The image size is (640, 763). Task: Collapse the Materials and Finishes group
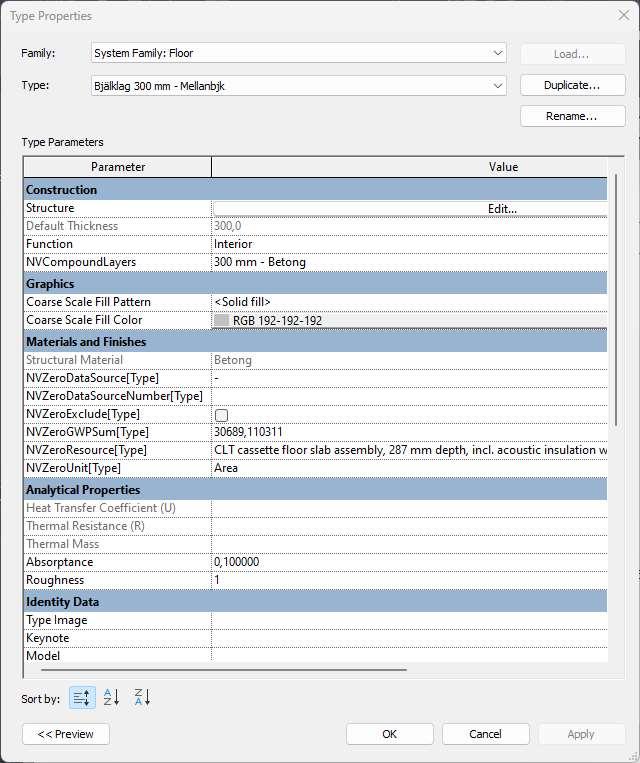tap(315, 342)
